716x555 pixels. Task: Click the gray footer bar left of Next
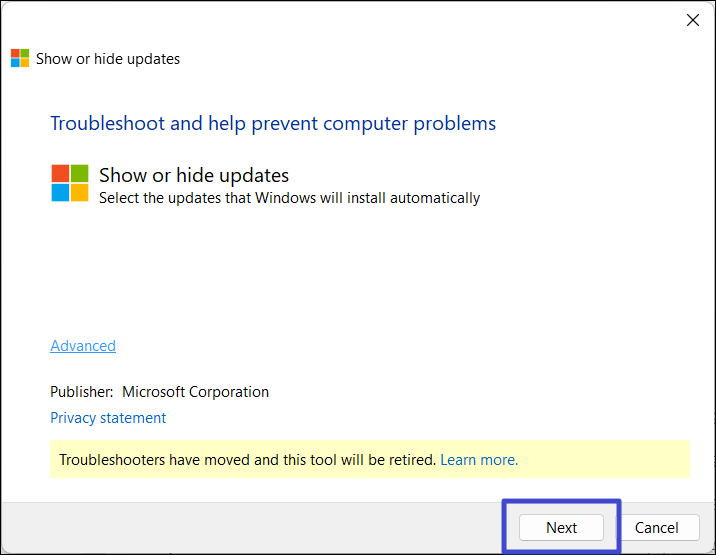coord(250,528)
